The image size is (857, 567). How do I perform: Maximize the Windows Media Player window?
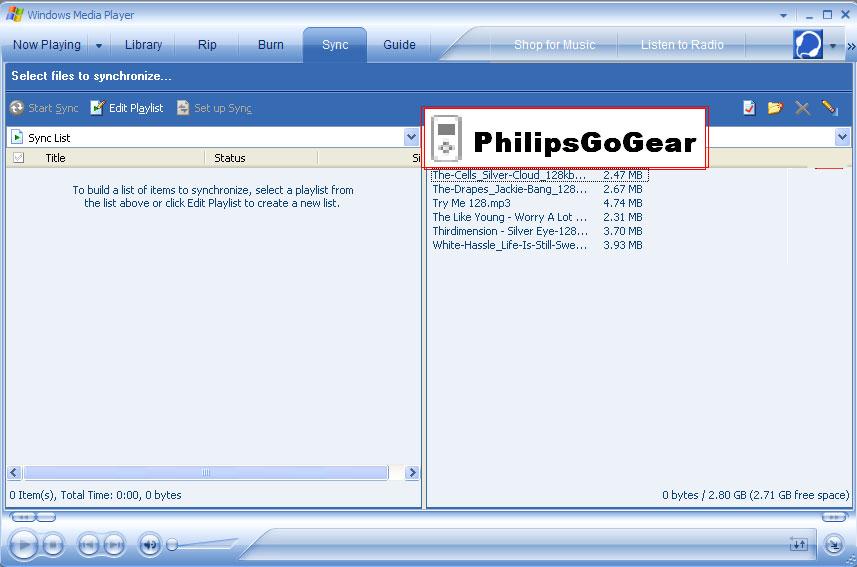click(827, 15)
